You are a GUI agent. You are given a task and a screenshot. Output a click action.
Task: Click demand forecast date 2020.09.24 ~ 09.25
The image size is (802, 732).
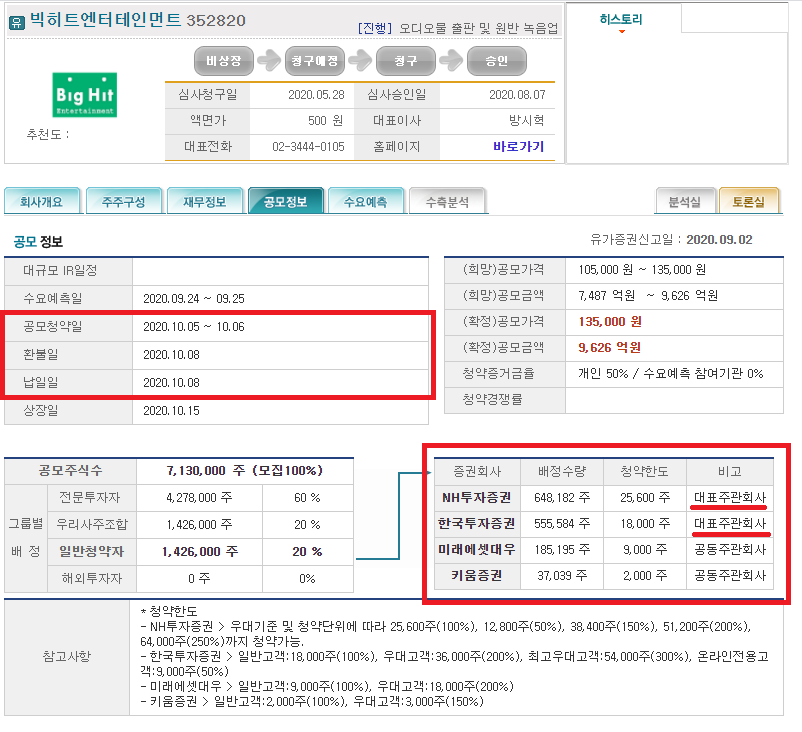click(194, 299)
